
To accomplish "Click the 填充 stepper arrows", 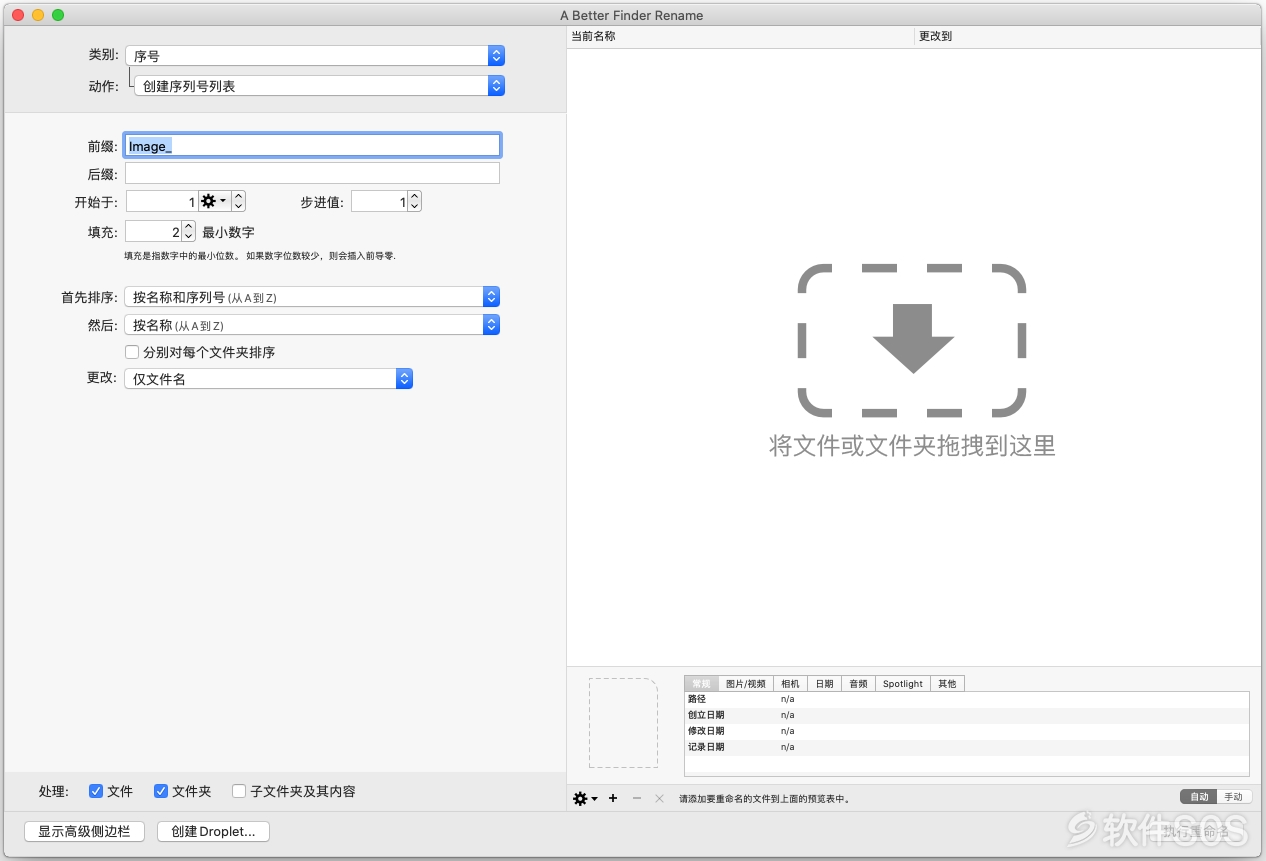I will pyautogui.click(x=189, y=232).
